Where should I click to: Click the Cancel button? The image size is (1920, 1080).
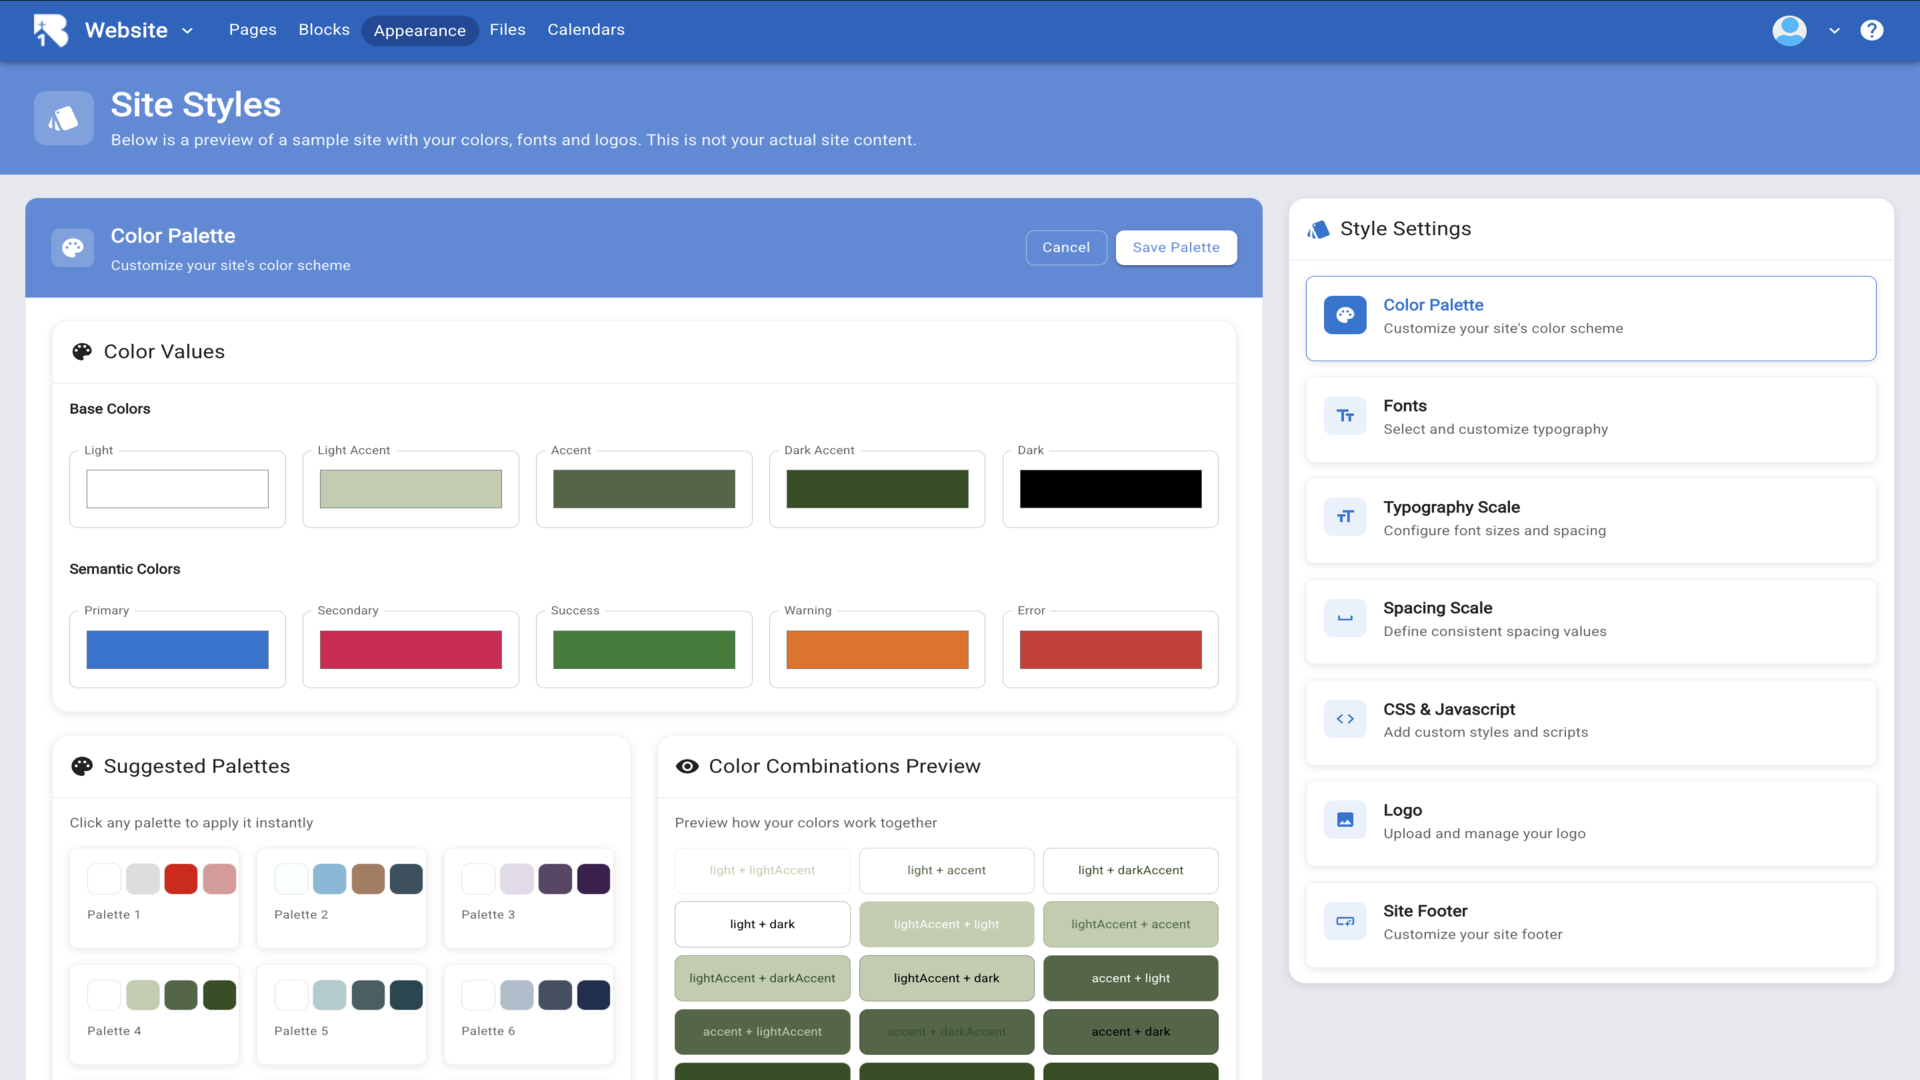click(x=1065, y=247)
